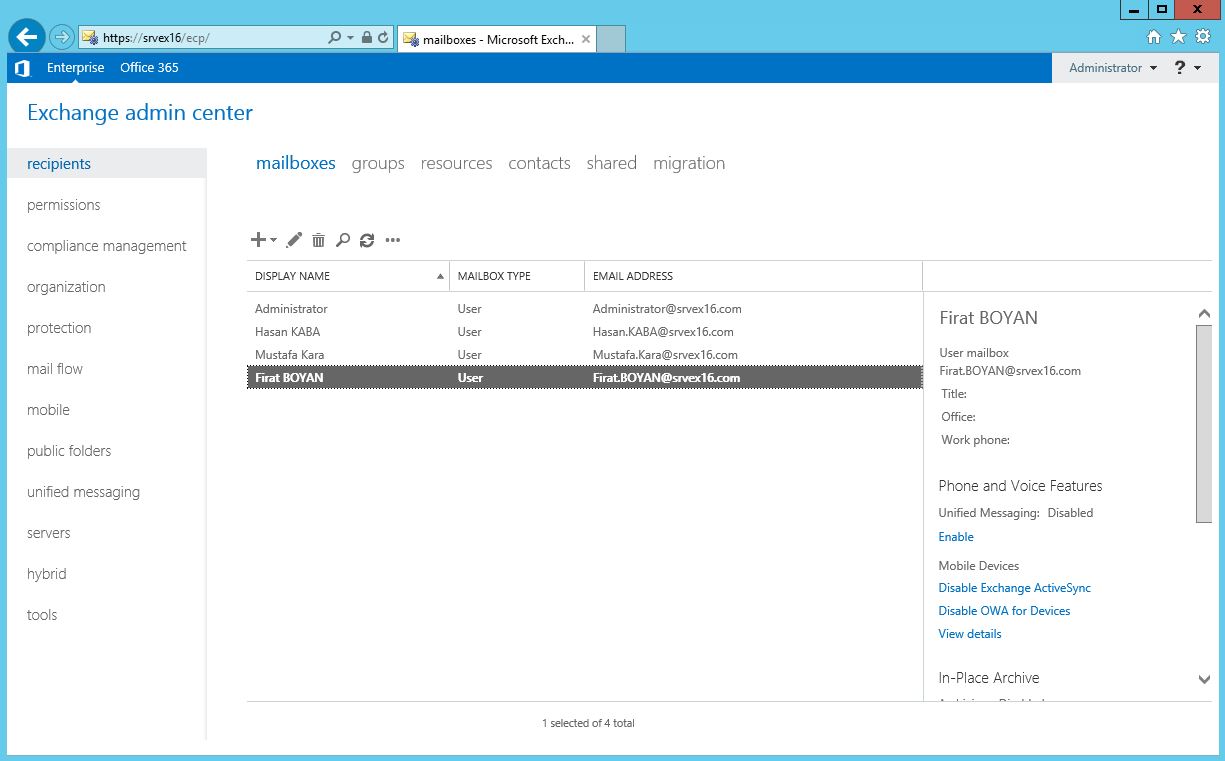This screenshot has height=761, width=1225.
Task: Open the More options ellipsis icon
Action: (393, 240)
